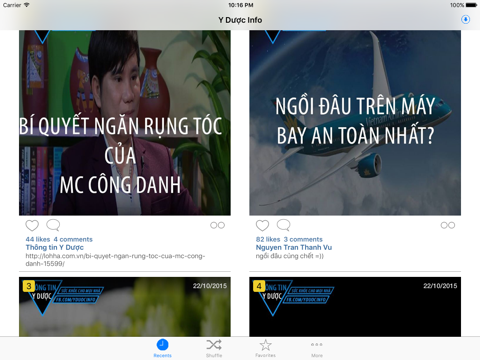Tap the glasses icon under the airplane post
This screenshot has height=360, width=480.
[x=448, y=225]
